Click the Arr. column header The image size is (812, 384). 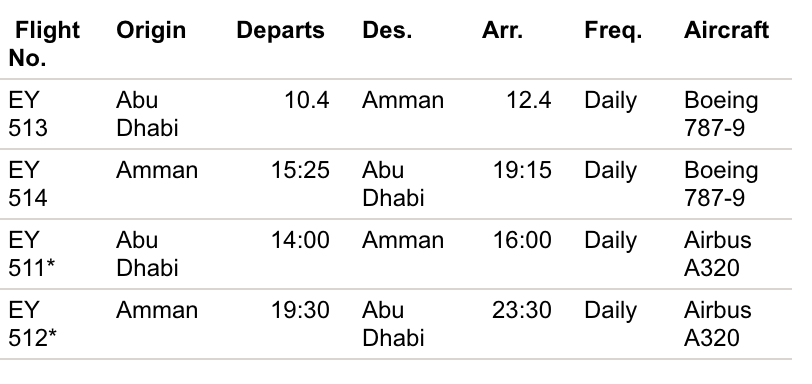point(502,30)
